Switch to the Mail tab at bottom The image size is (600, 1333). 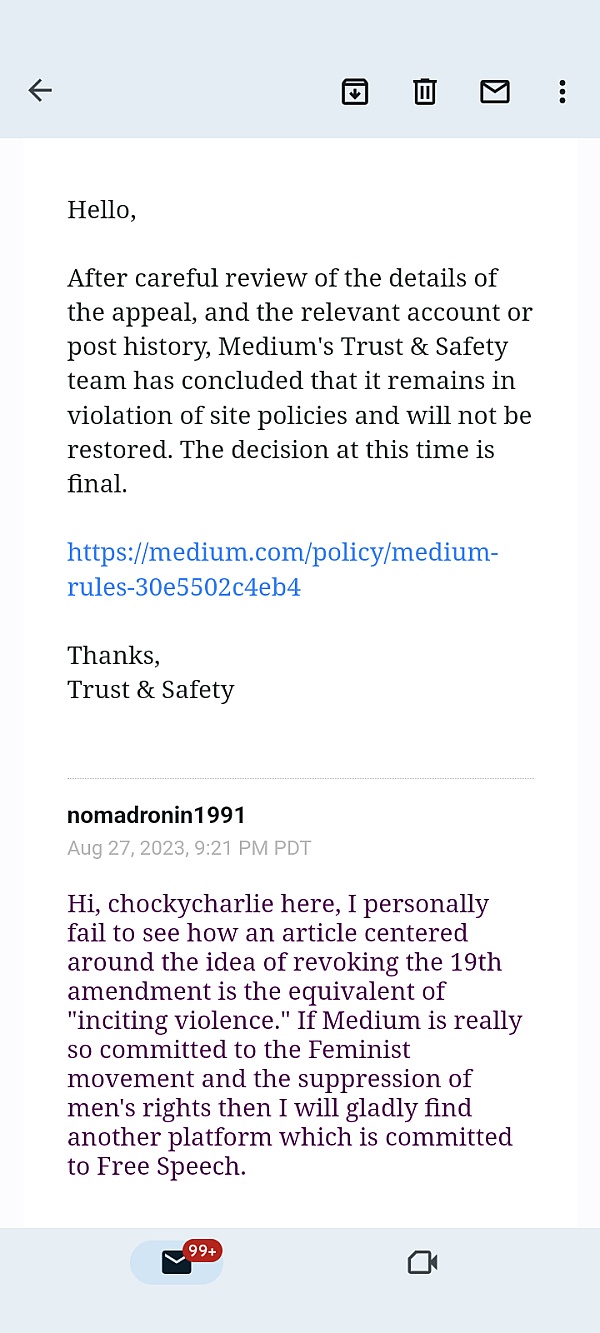point(176,1262)
